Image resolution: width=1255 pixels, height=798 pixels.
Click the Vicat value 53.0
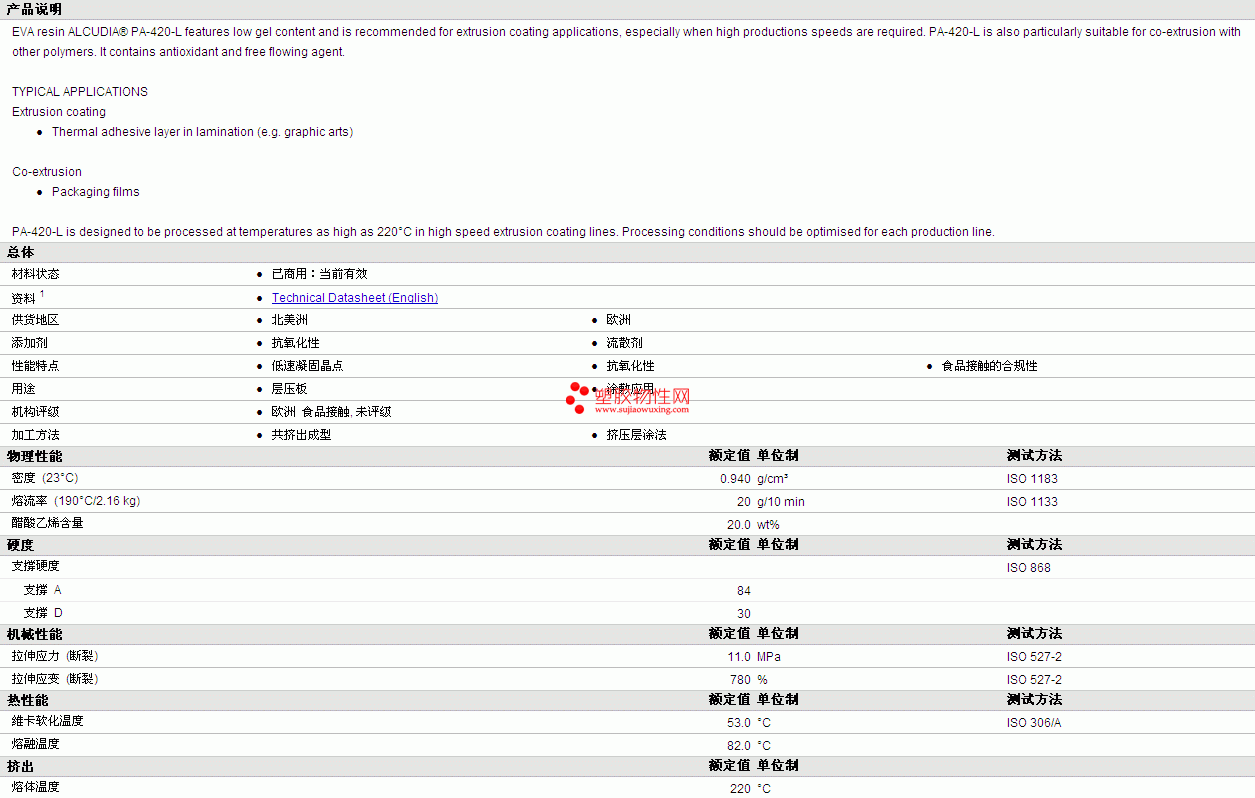739,723
